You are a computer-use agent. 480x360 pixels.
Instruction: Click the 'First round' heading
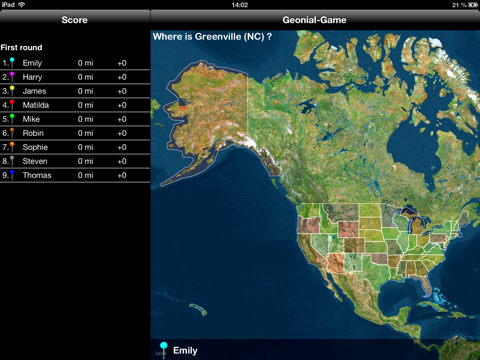pos(21,47)
